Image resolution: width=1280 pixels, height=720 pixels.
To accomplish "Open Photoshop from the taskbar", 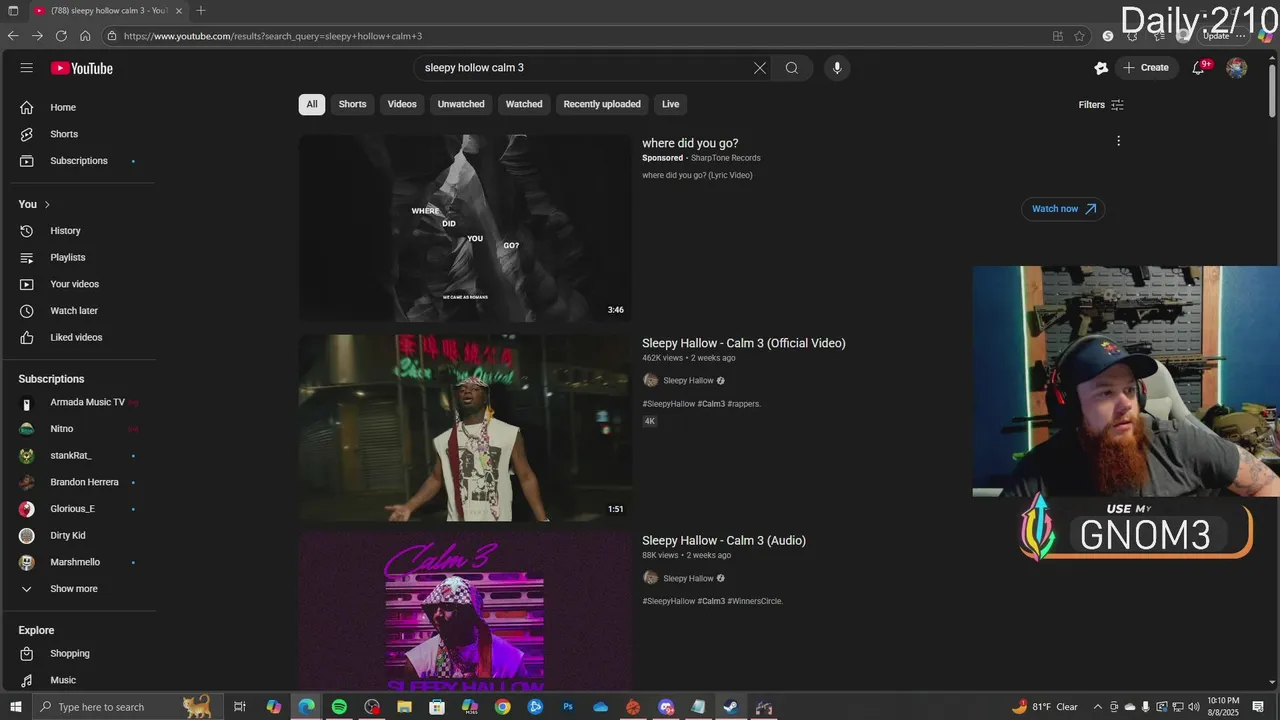I will click(x=568, y=707).
